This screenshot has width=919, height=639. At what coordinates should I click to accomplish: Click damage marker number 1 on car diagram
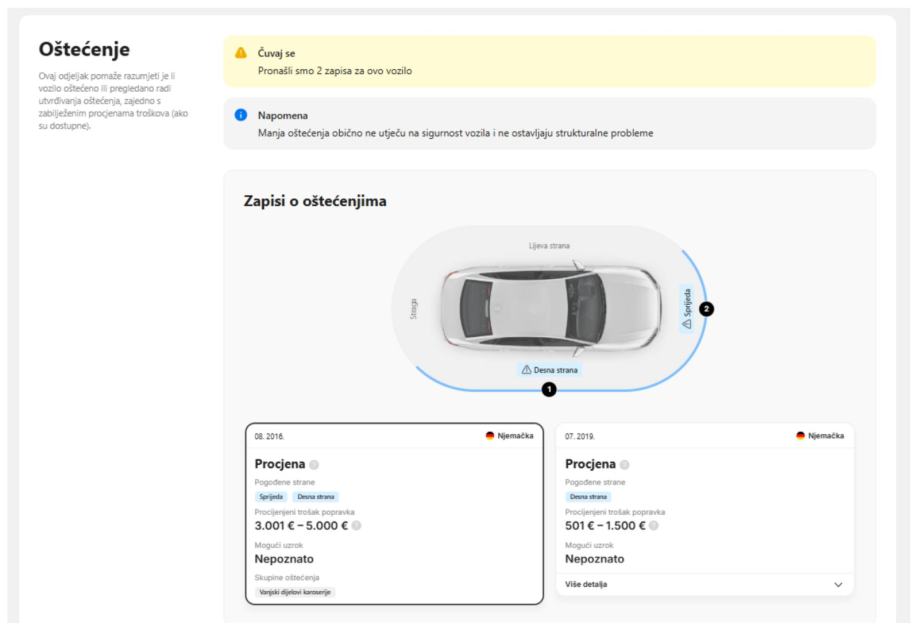(548, 390)
